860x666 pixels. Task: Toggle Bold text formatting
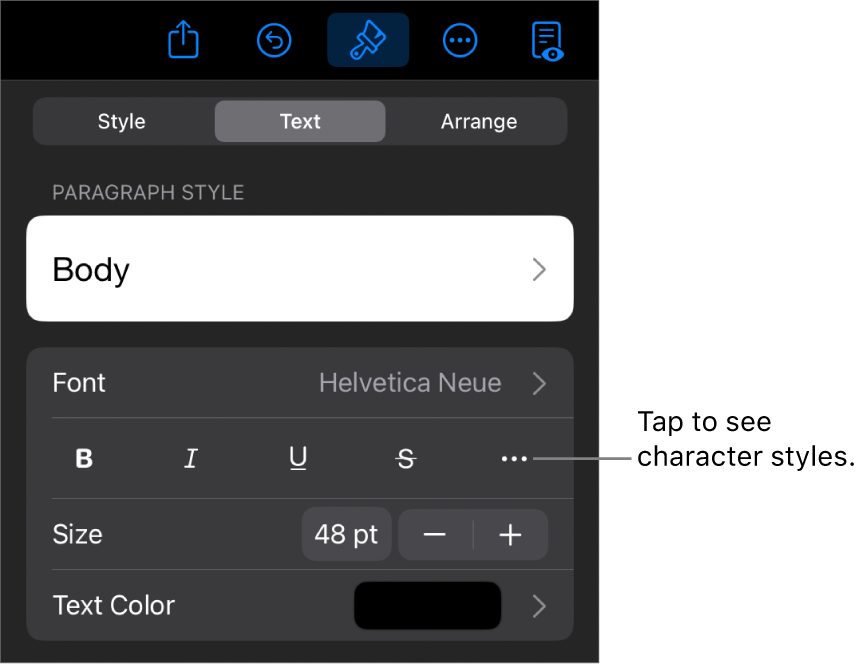pos(84,458)
